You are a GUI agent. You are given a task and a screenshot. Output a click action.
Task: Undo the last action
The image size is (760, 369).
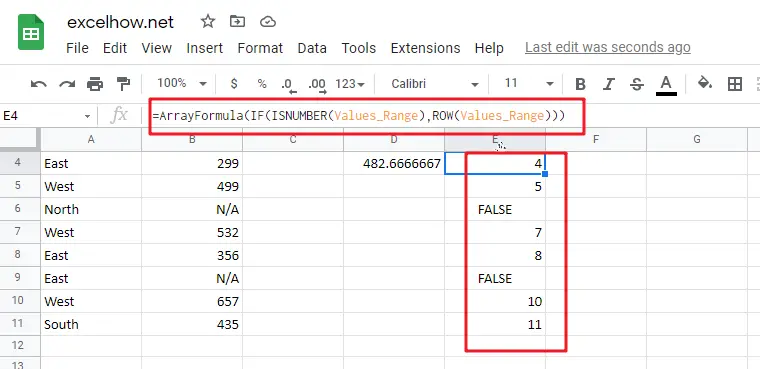(38, 84)
